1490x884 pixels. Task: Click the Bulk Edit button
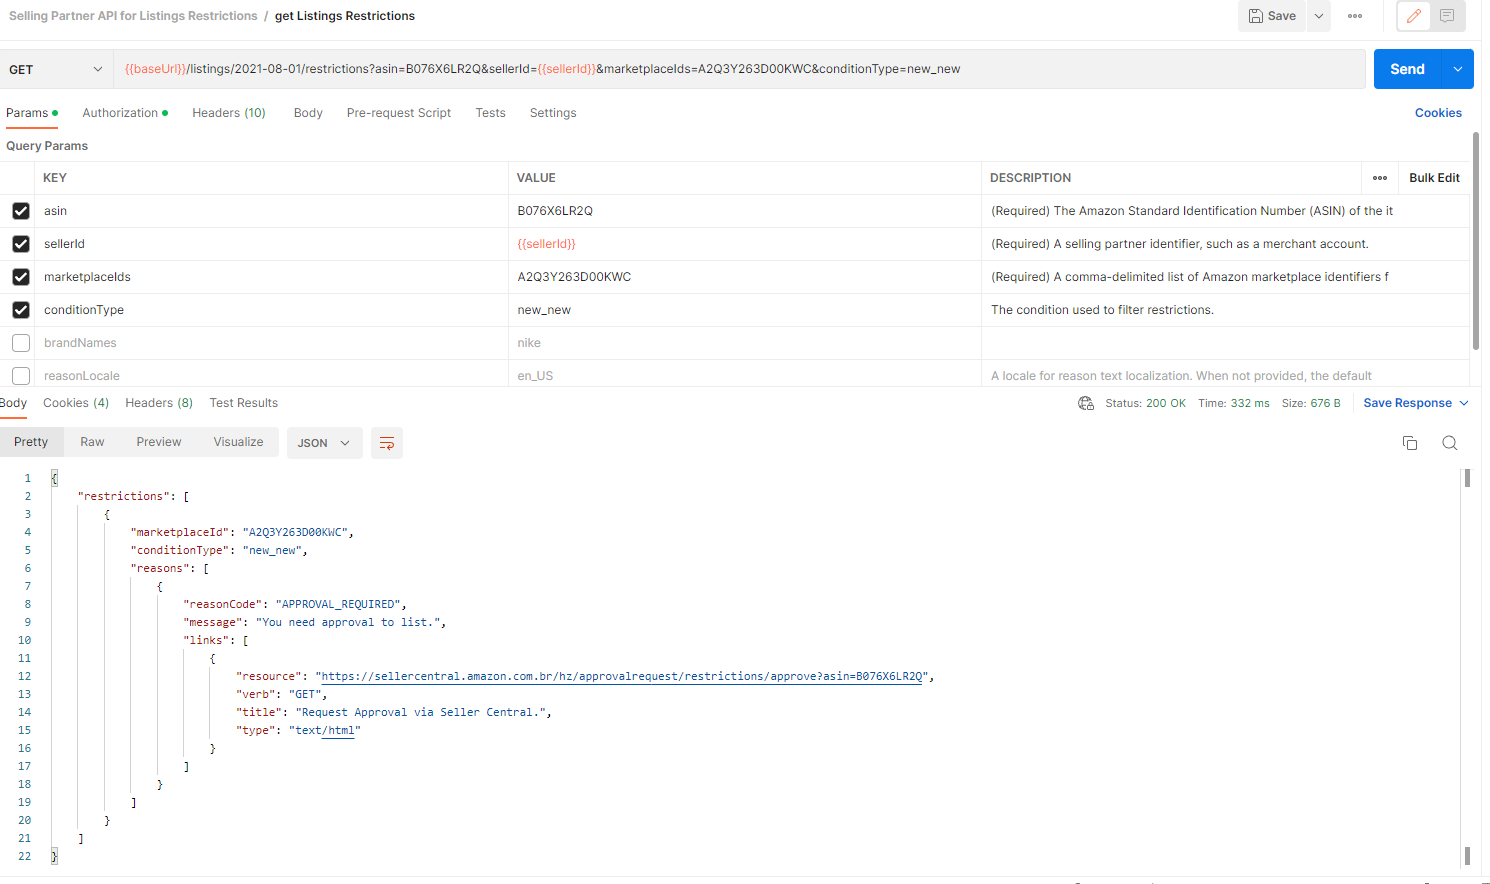[x=1434, y=178]
